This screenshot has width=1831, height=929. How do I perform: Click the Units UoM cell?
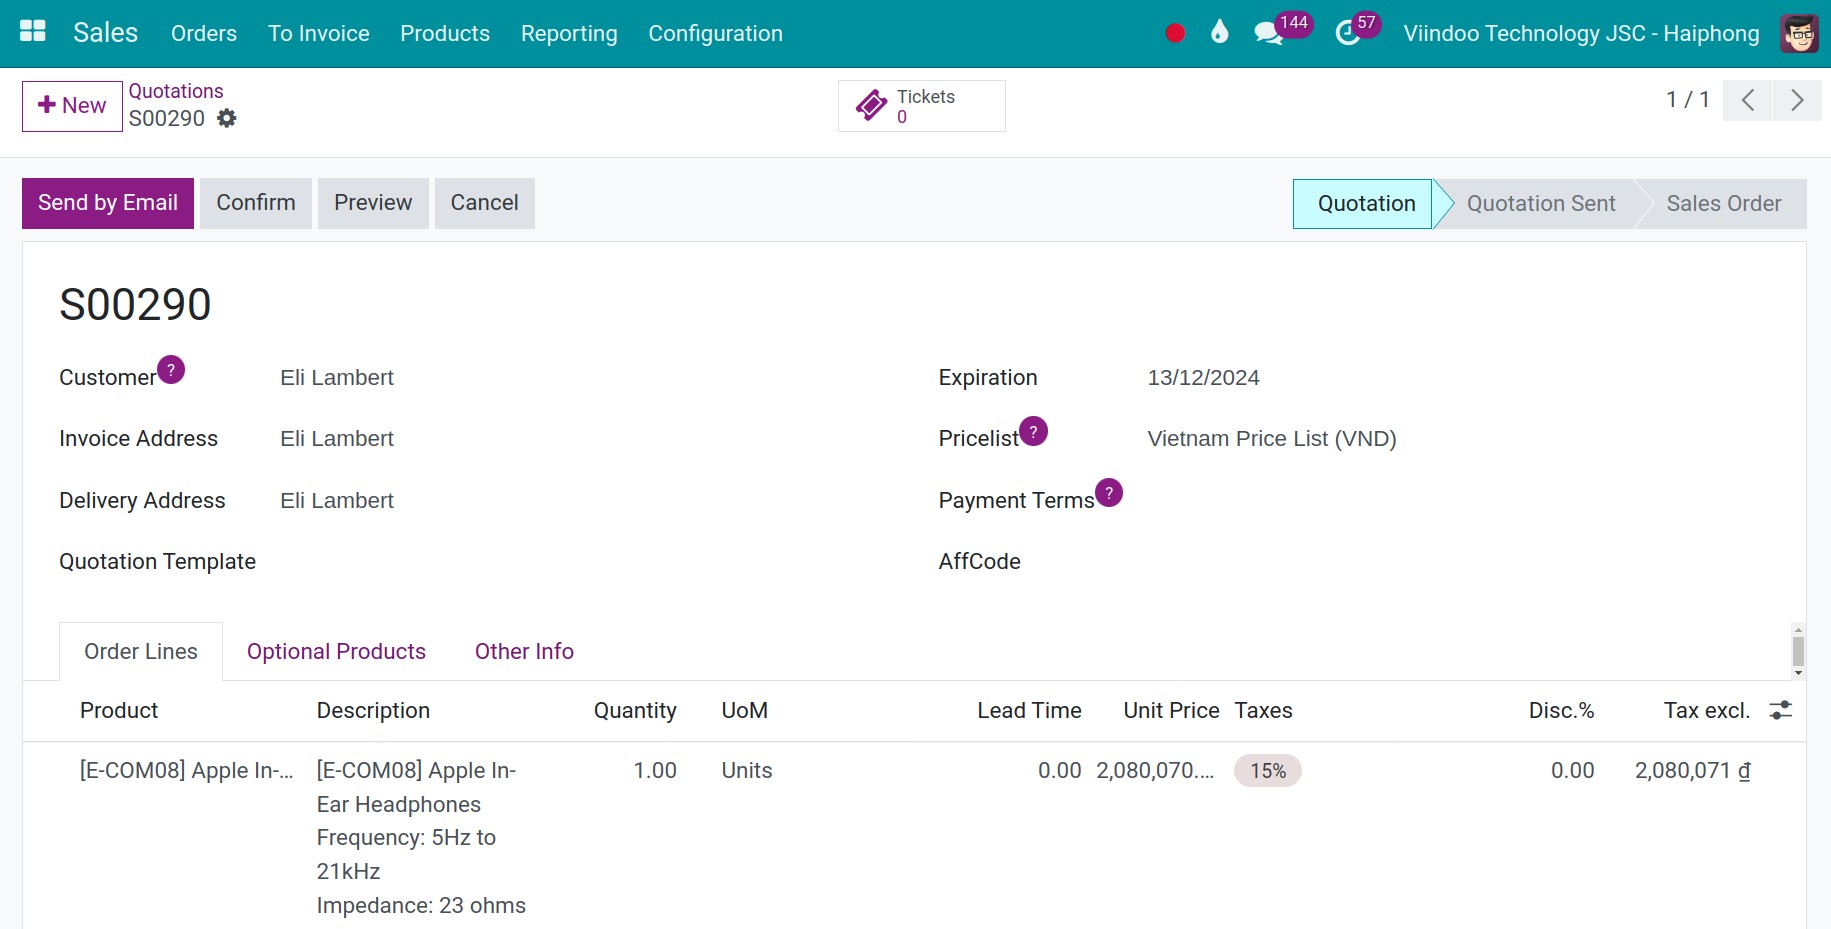click(747, 771)
